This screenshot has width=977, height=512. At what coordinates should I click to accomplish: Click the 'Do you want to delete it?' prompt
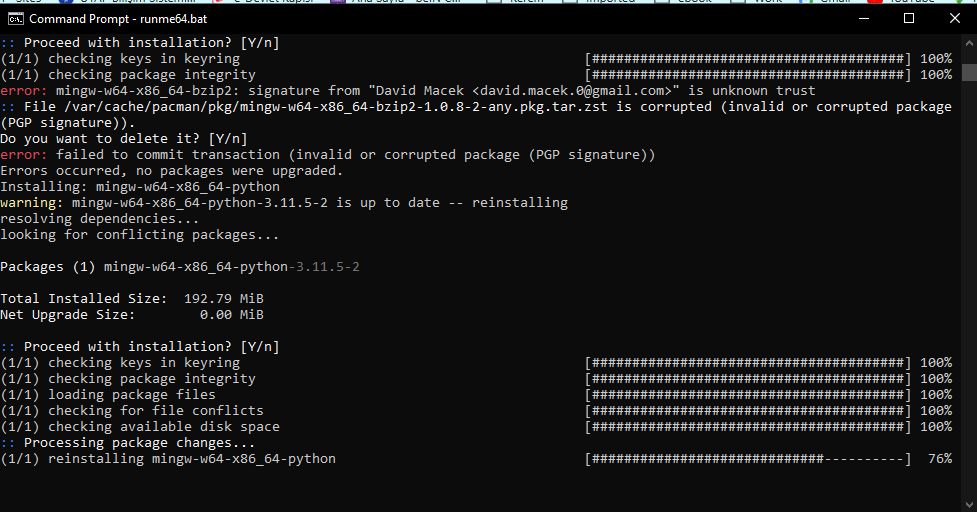click(124, 139)
